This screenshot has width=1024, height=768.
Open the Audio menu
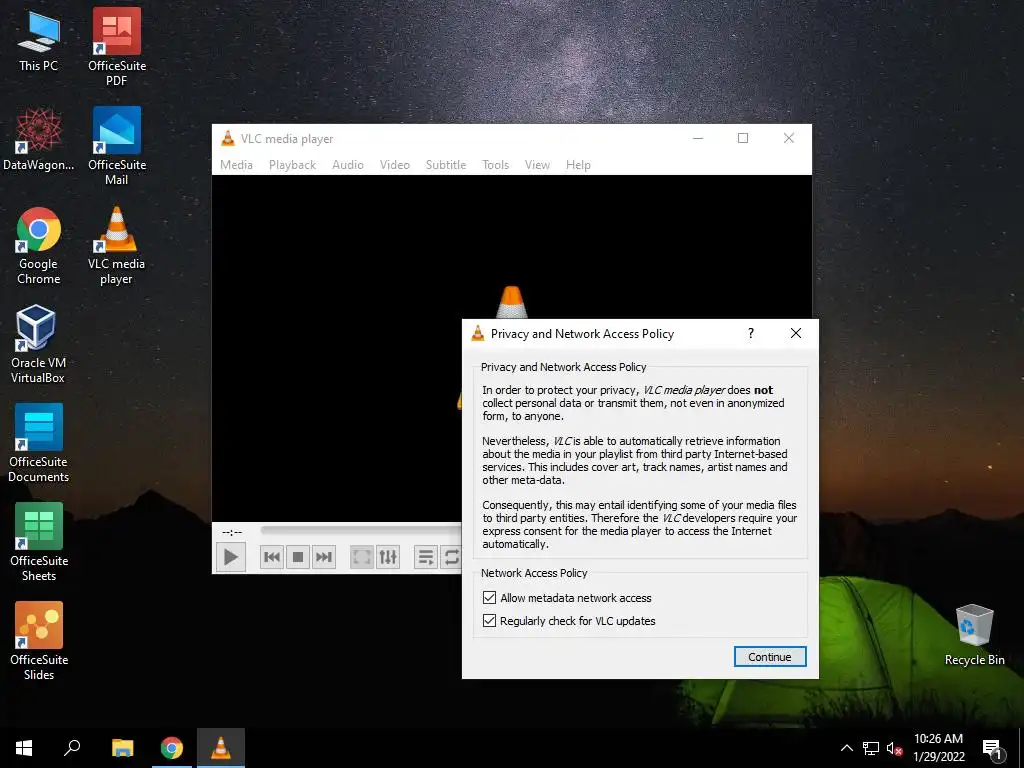point(347,165)
